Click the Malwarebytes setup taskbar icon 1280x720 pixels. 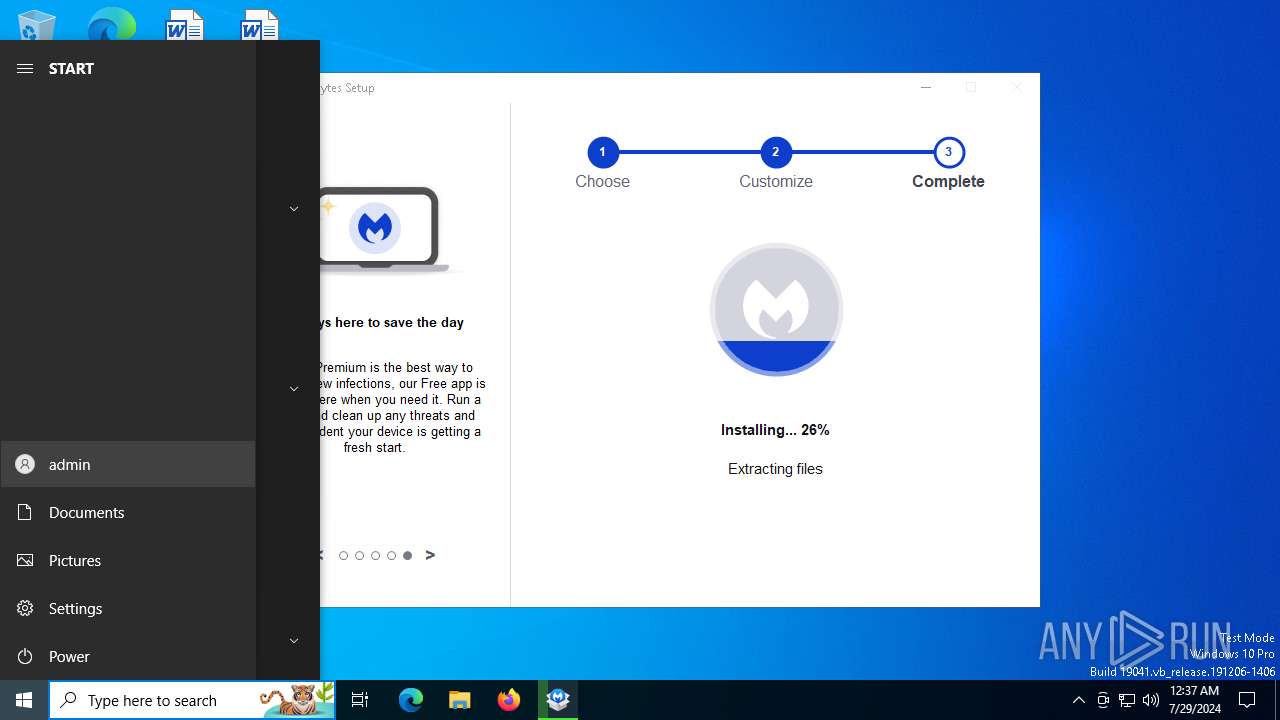coord(558,700)
